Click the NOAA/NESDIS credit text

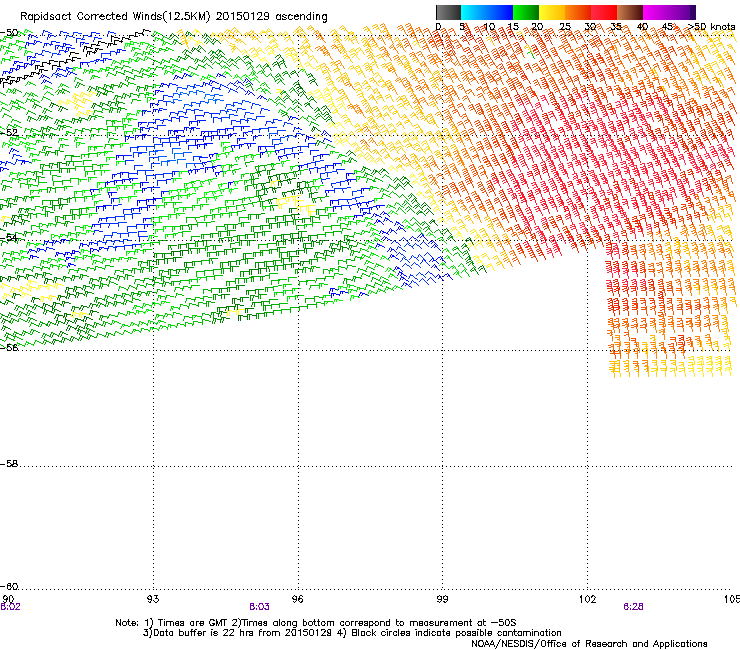click(589, 644)
